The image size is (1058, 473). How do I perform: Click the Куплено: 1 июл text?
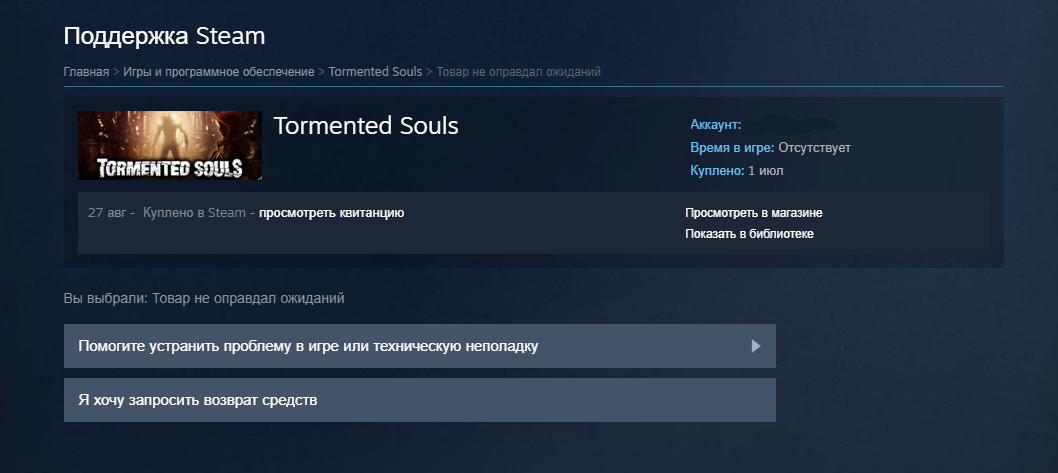coord(737,171)
